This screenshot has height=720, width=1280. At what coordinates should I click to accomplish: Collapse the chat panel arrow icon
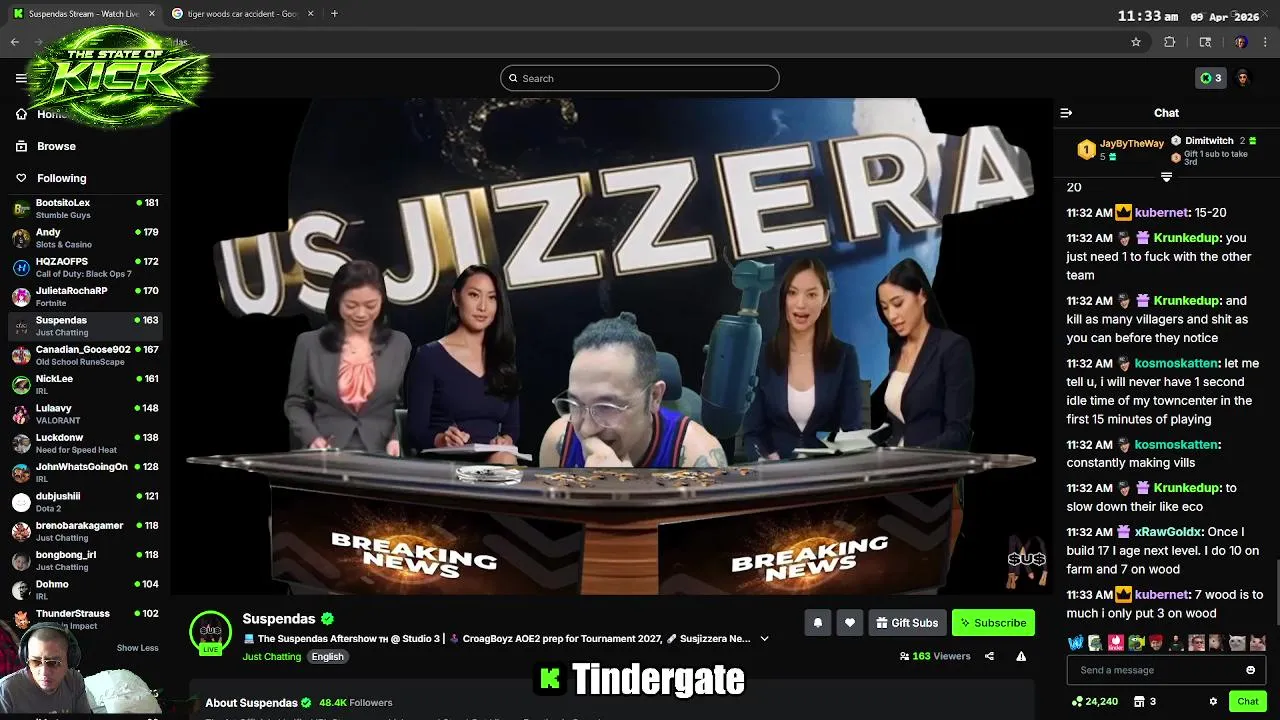1066,113
